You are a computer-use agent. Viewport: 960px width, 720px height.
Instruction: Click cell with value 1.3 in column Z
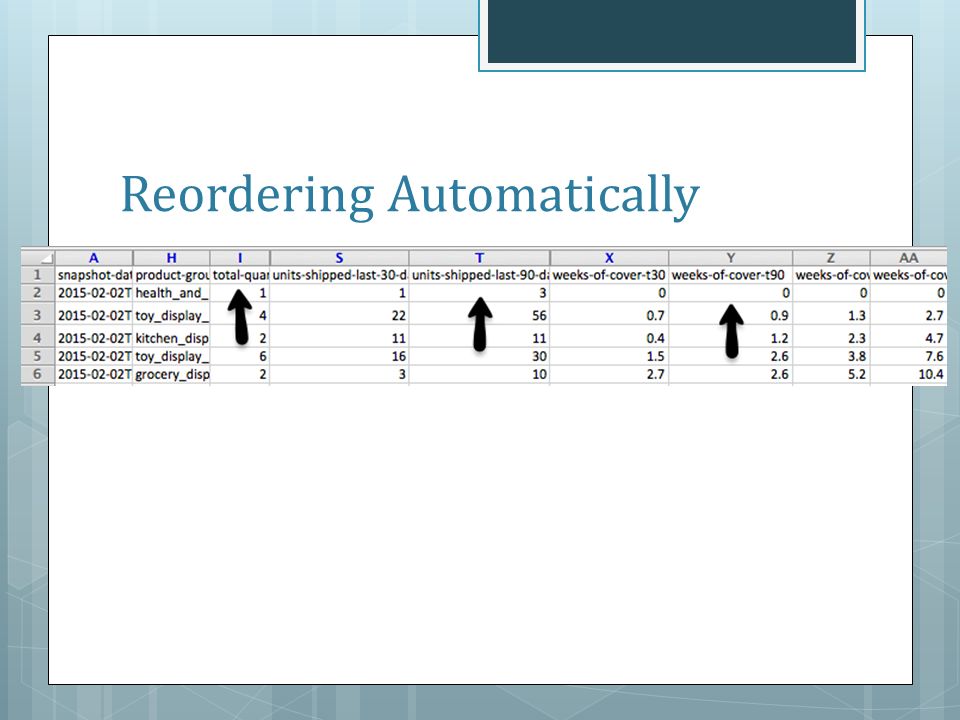831,315
